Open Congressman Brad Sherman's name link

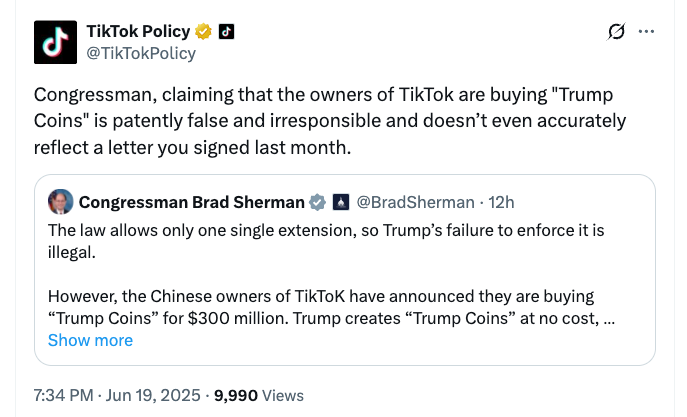pos(191,202)
